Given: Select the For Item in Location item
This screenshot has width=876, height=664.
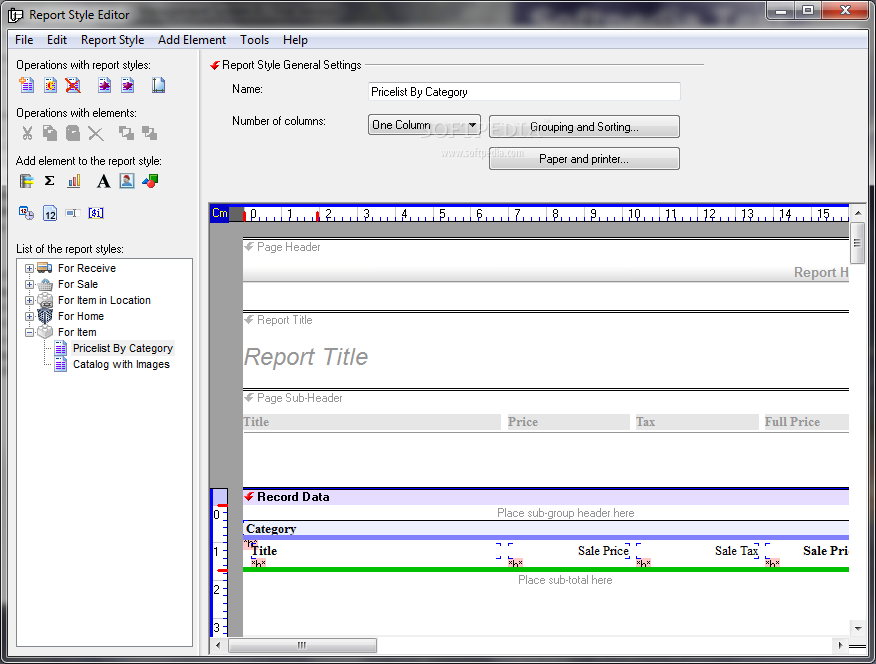Looking at the screenshot, I should click(104, 300).
